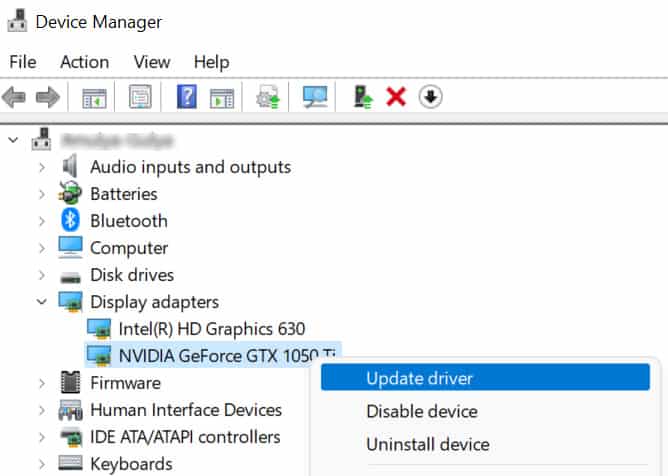This screenshot has width=668, height=476.
Task: Click Scan for hardware changes monitor icon
Action: point(315,97)
